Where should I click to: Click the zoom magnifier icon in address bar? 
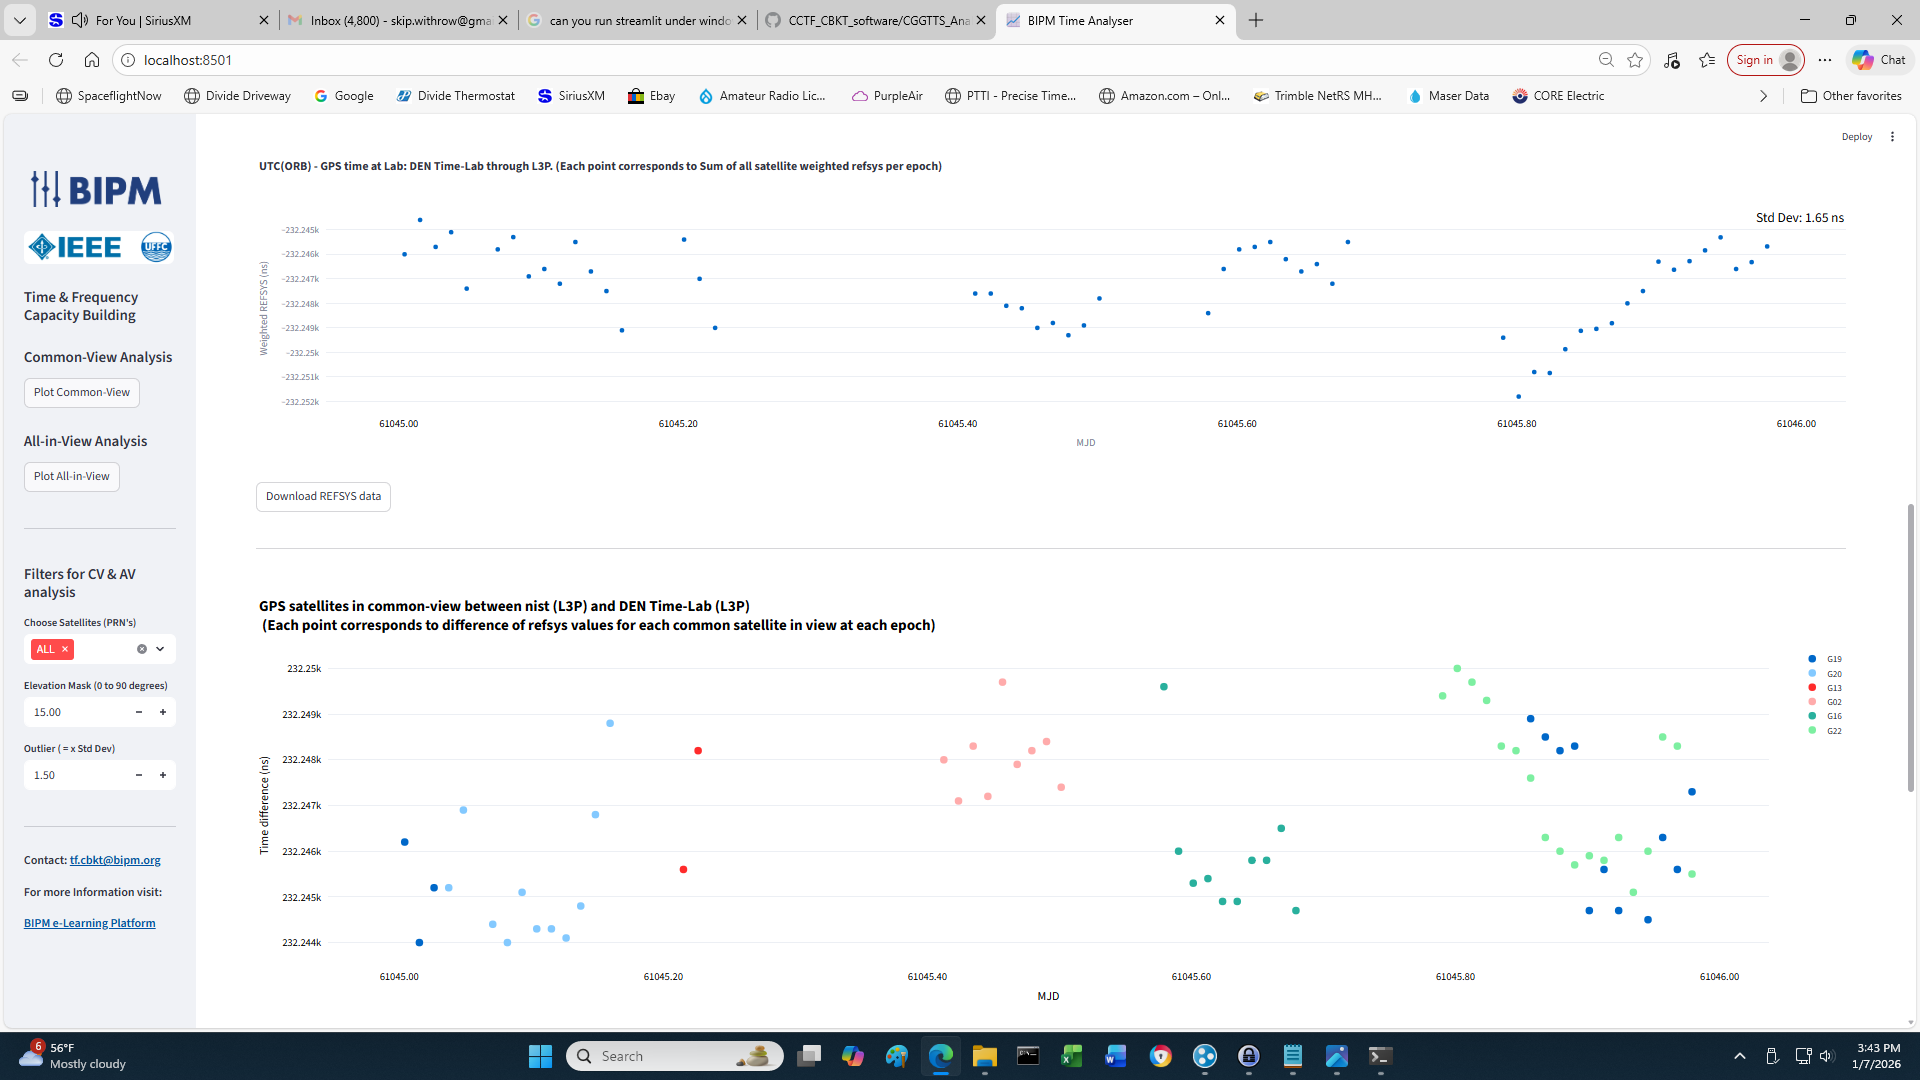[x=1606, y=60]
